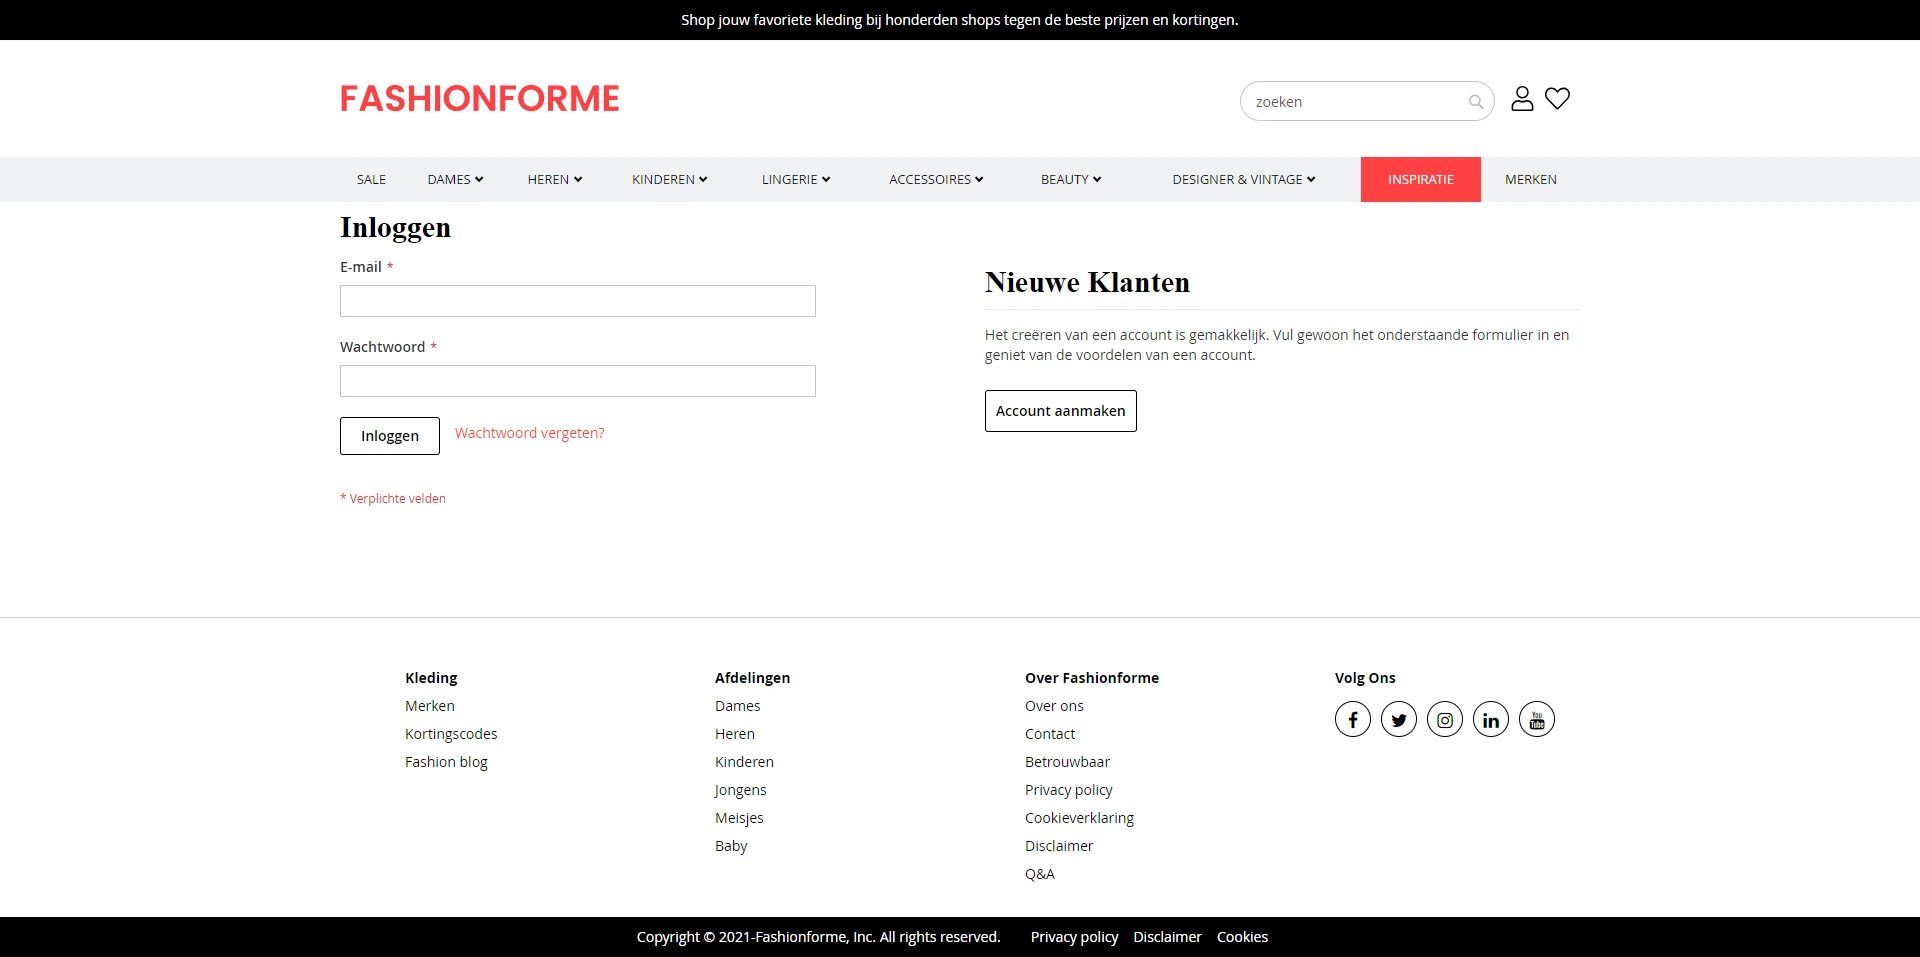The image size is (1920, 957).
Task: Open the Twitter social icon
Action: (1398, 719)
